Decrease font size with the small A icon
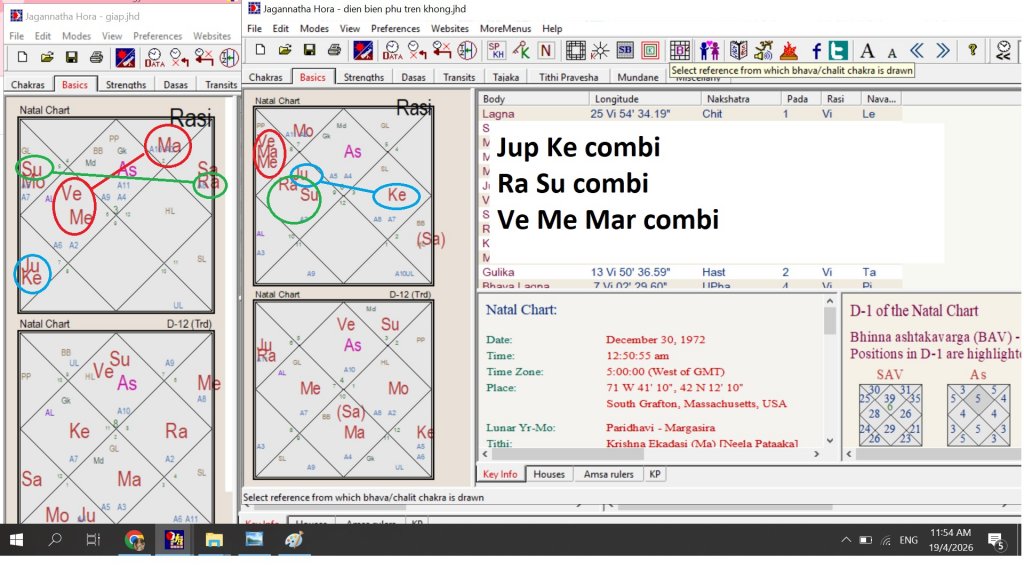 (x=891, y=52)
